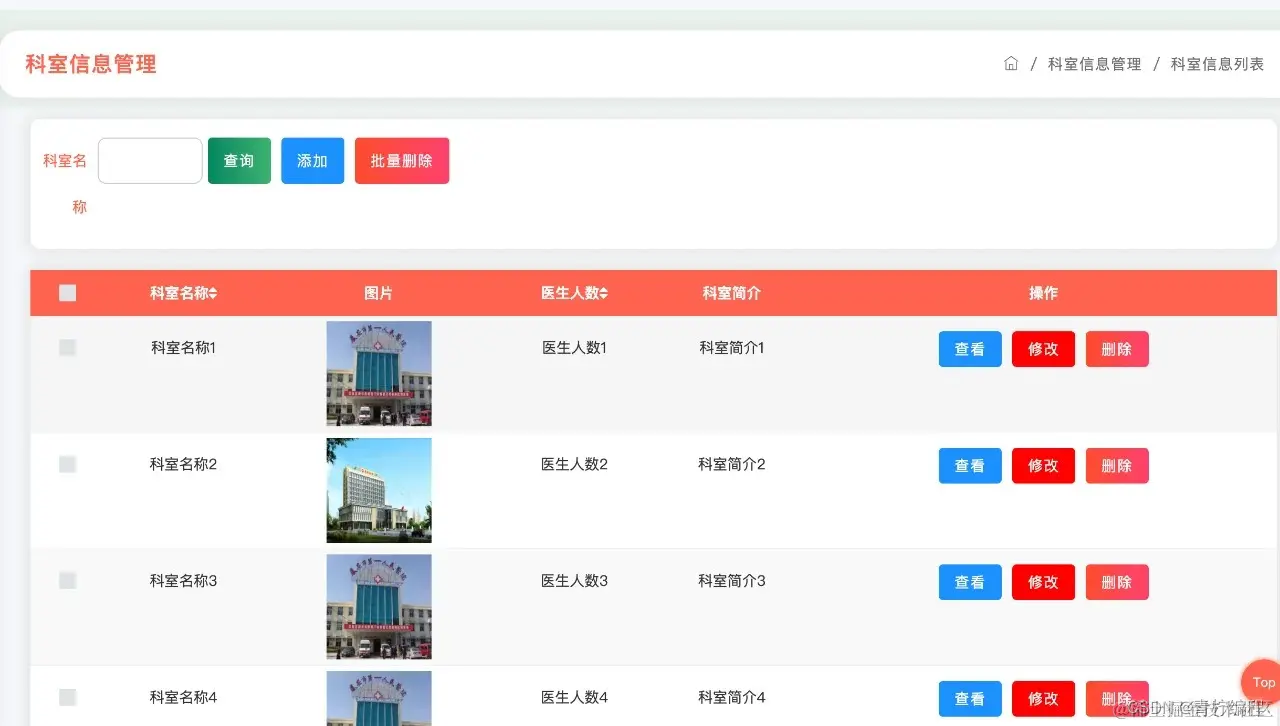
Task: Open the hospital image for 科室名称3
Action: (x=379, y=607)
